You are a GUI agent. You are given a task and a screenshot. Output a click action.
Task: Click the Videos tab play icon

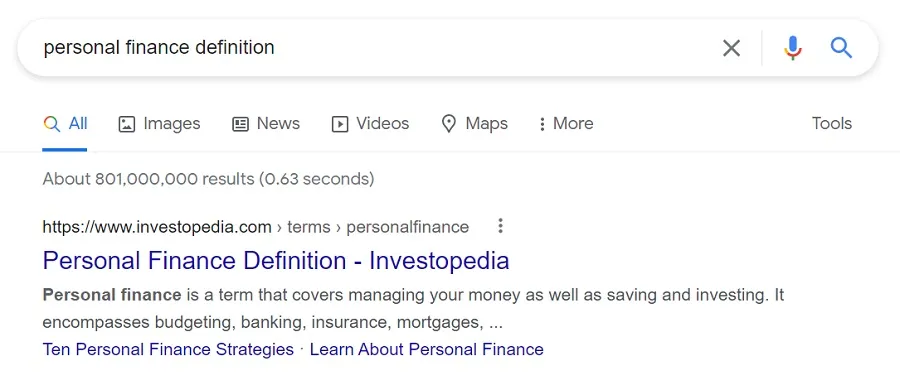point(340,124)
